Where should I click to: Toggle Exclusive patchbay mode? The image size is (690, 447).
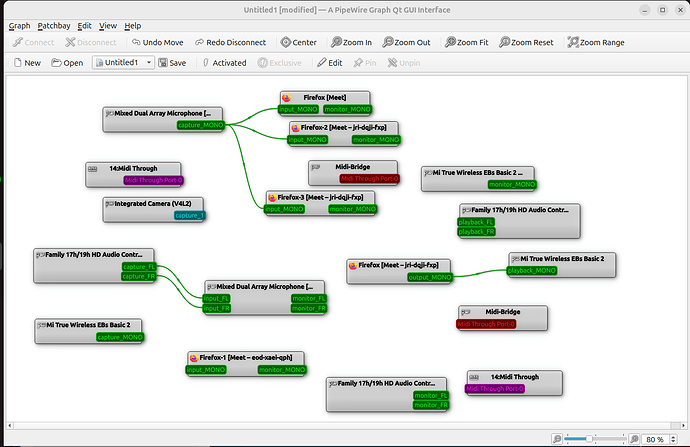click(x=280, y=63)
